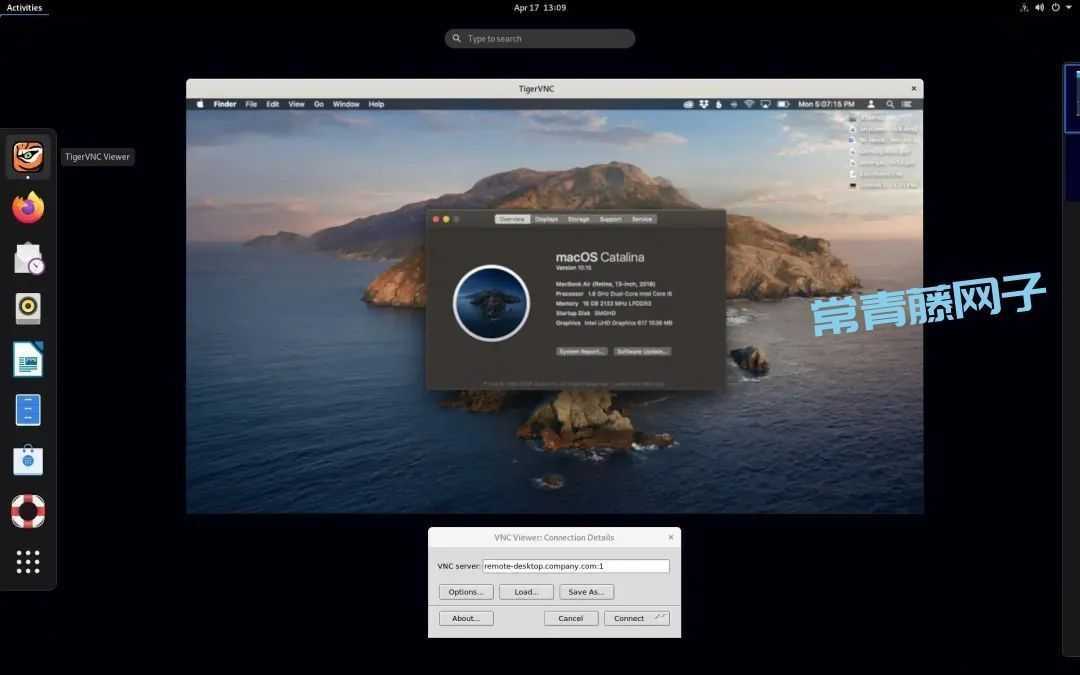The image size is (1080, 675).
Task: Open the Finder menu in remote desktop
Action: (225, 104)
